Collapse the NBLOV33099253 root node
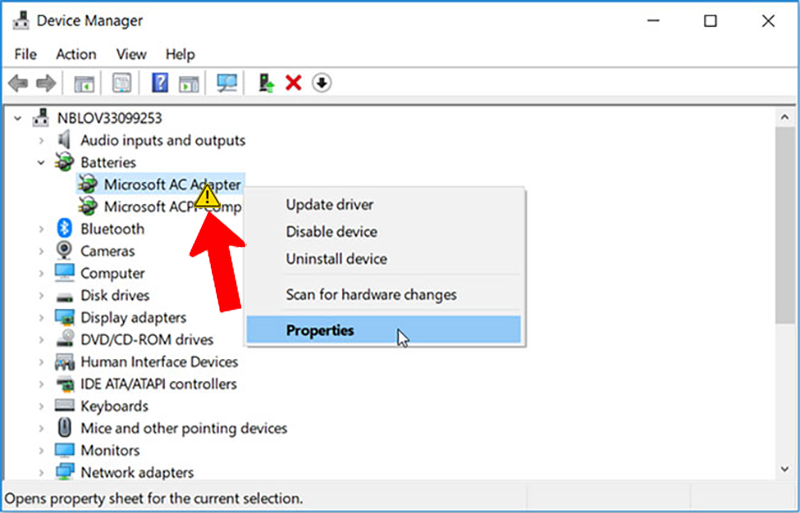Viewport: 800px width, 513px height. [x=18, y=118]
